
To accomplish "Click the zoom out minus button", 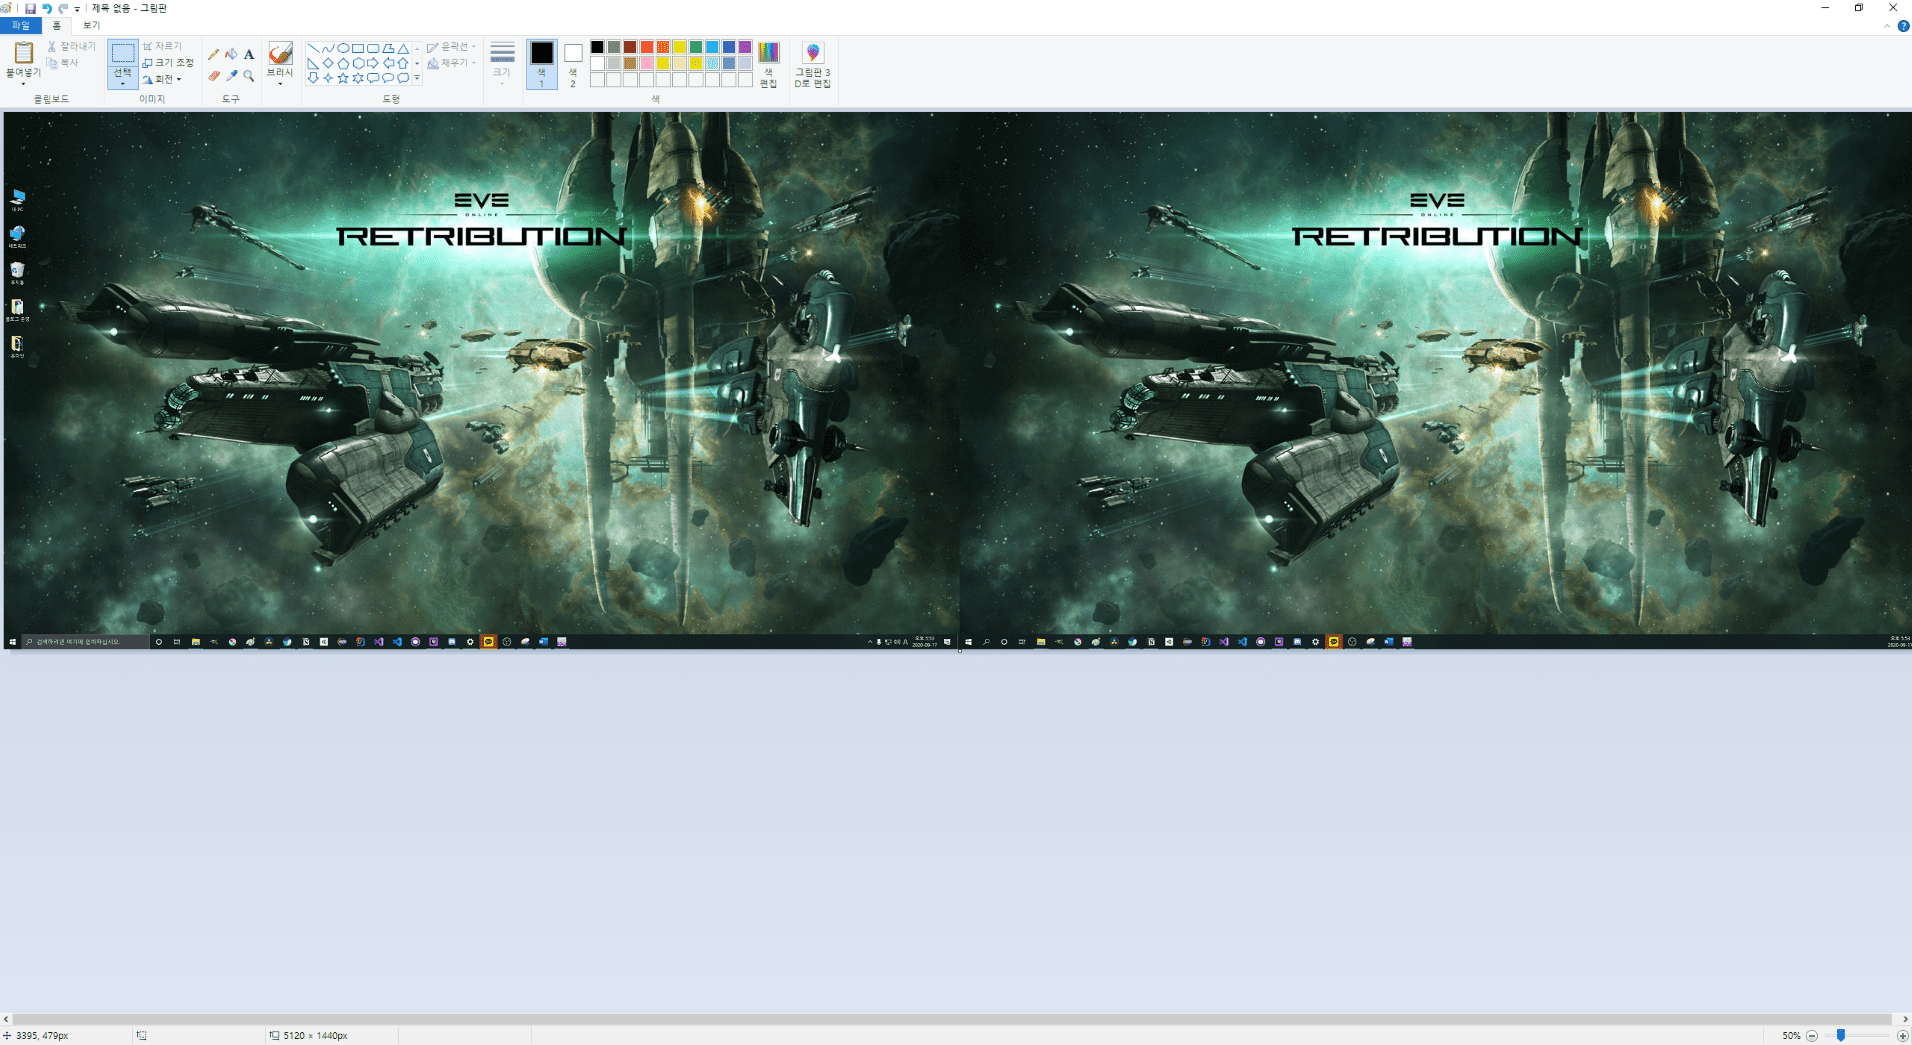I will coord(1811,1036).
